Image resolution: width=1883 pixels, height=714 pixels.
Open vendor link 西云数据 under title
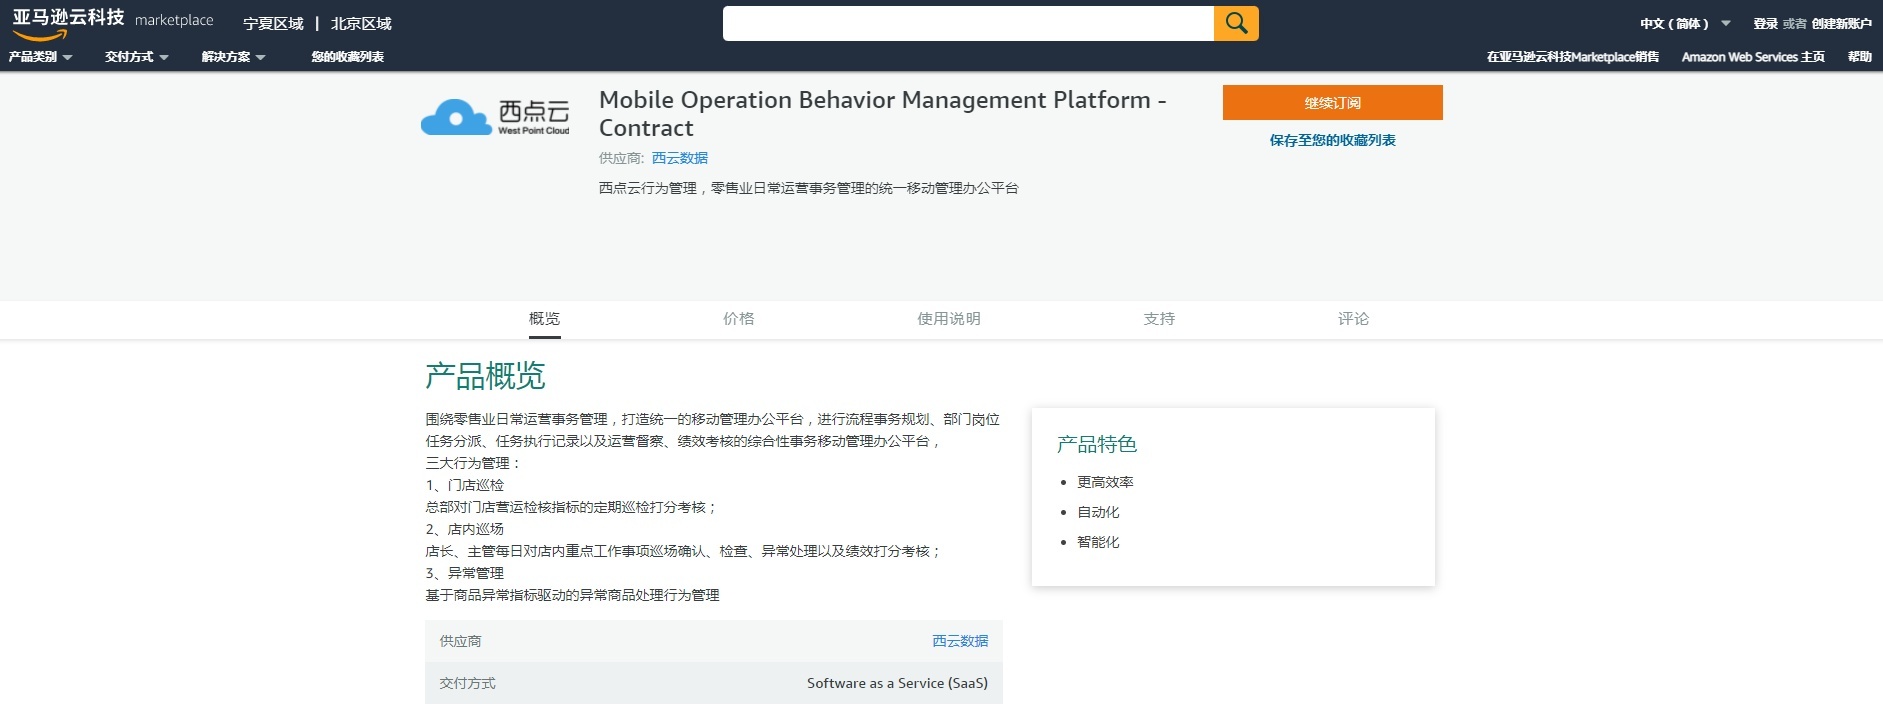point(680,158)
